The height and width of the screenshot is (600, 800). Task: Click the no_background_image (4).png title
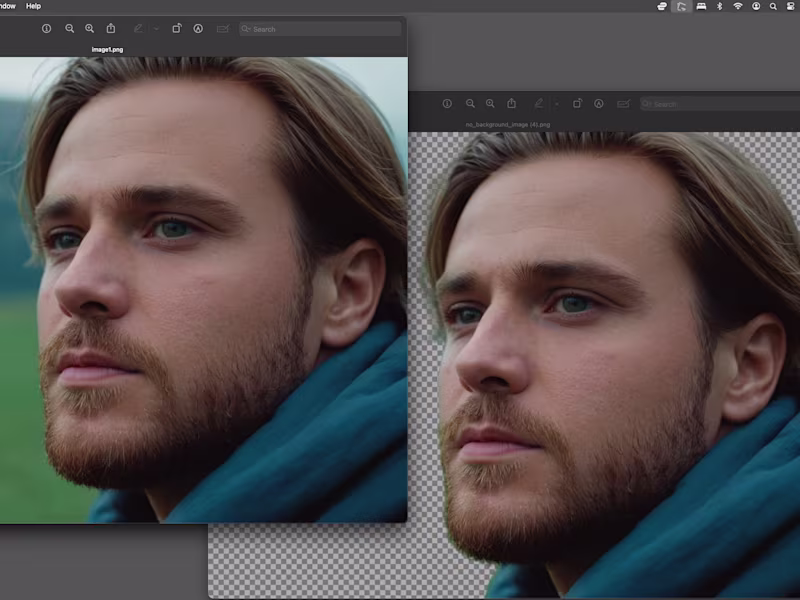[x=508, y=124]
